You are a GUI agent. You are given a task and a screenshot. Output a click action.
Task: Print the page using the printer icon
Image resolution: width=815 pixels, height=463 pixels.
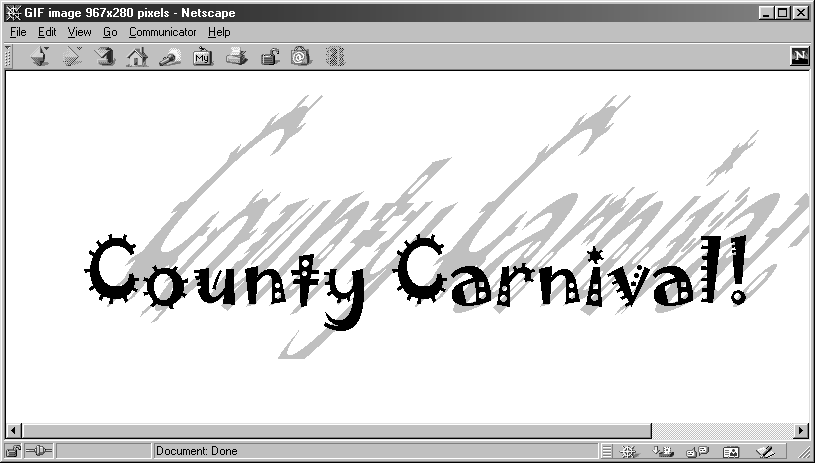click(x=235, y=57)
